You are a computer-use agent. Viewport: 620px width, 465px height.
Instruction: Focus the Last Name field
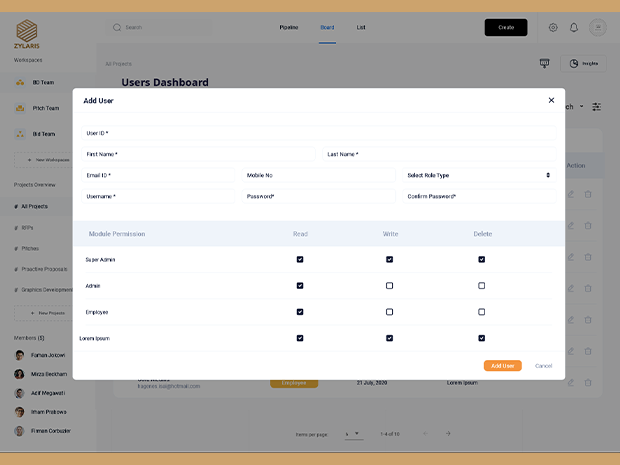(439, 154)
